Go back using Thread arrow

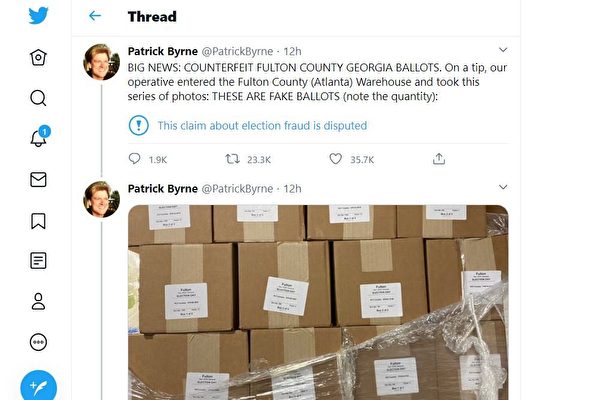(95, 16)
